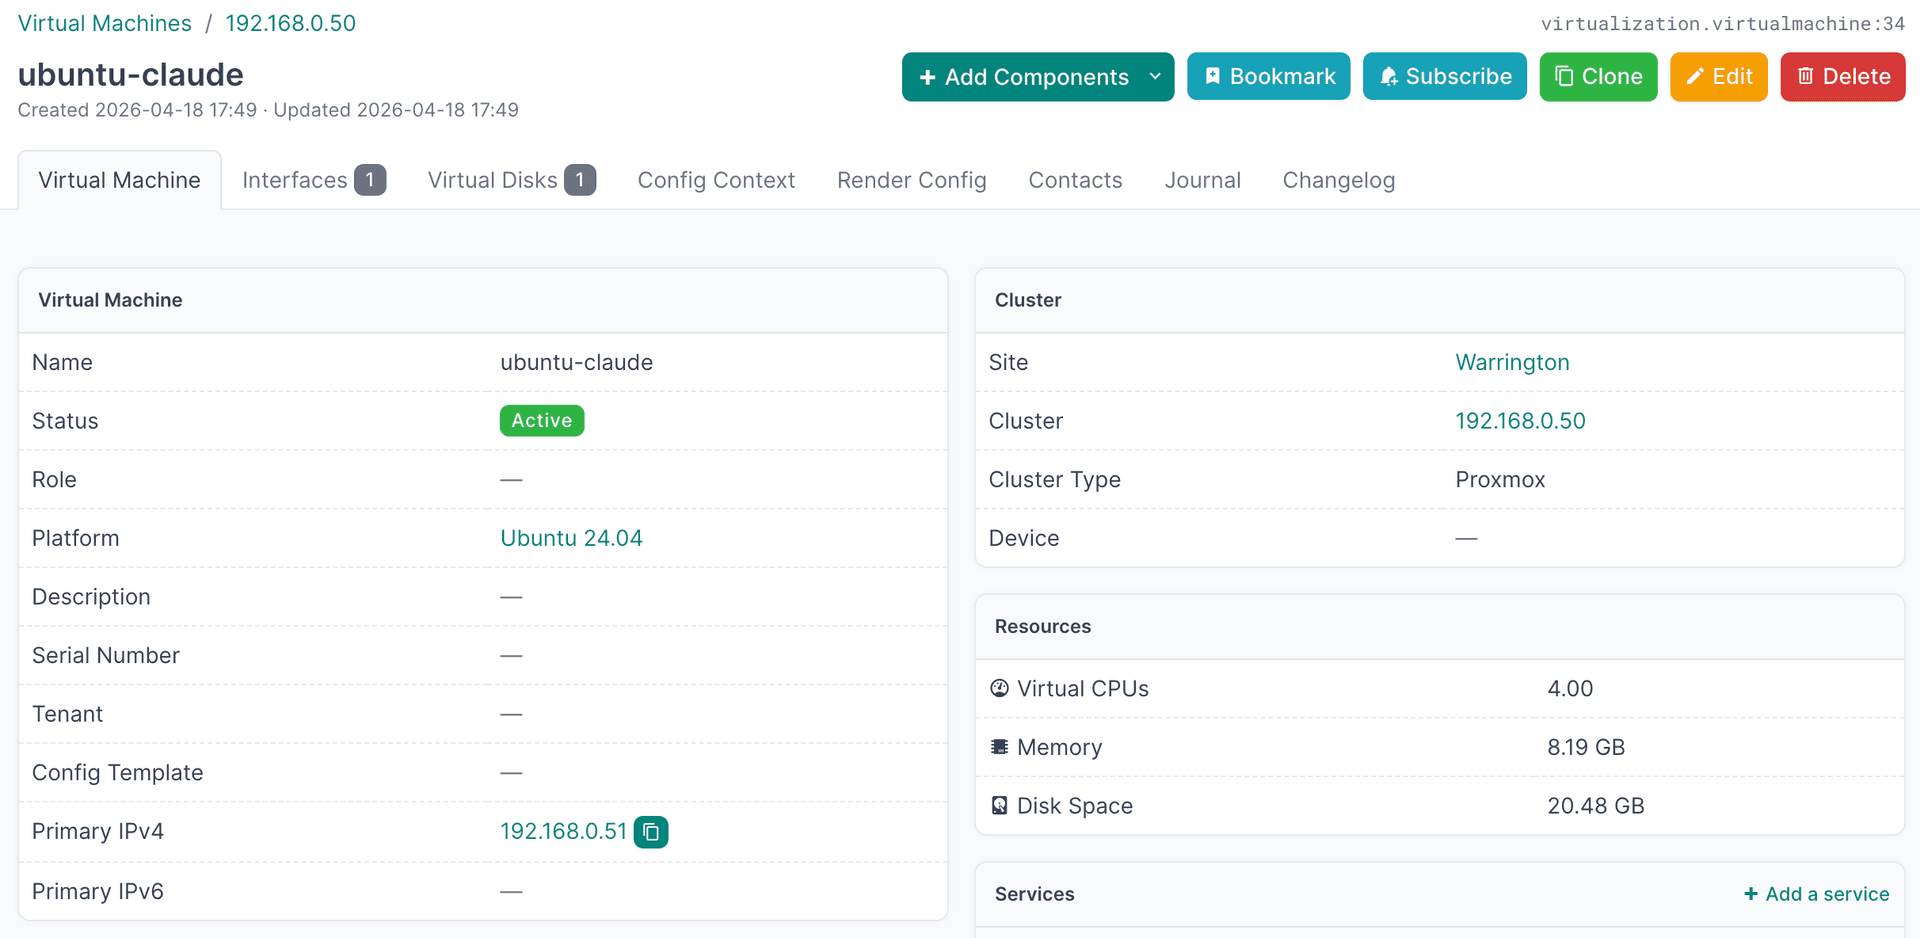Open the Warrington site link
Viewport: 1920px width, 938px height.
point(1512,362)
